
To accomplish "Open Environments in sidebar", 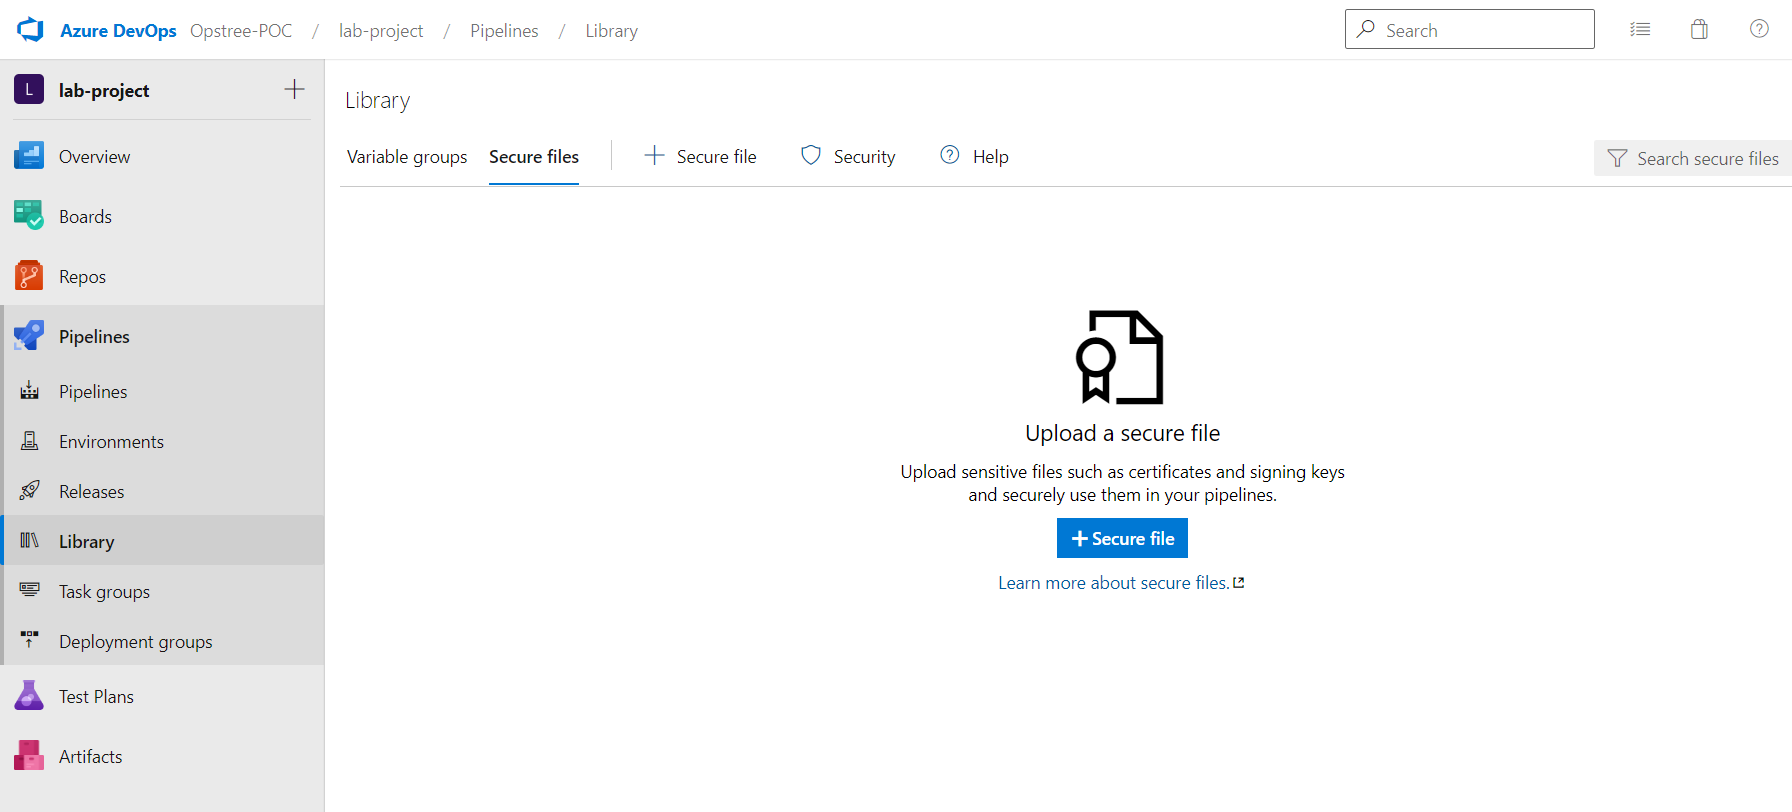I will click(x=162, y=441).
